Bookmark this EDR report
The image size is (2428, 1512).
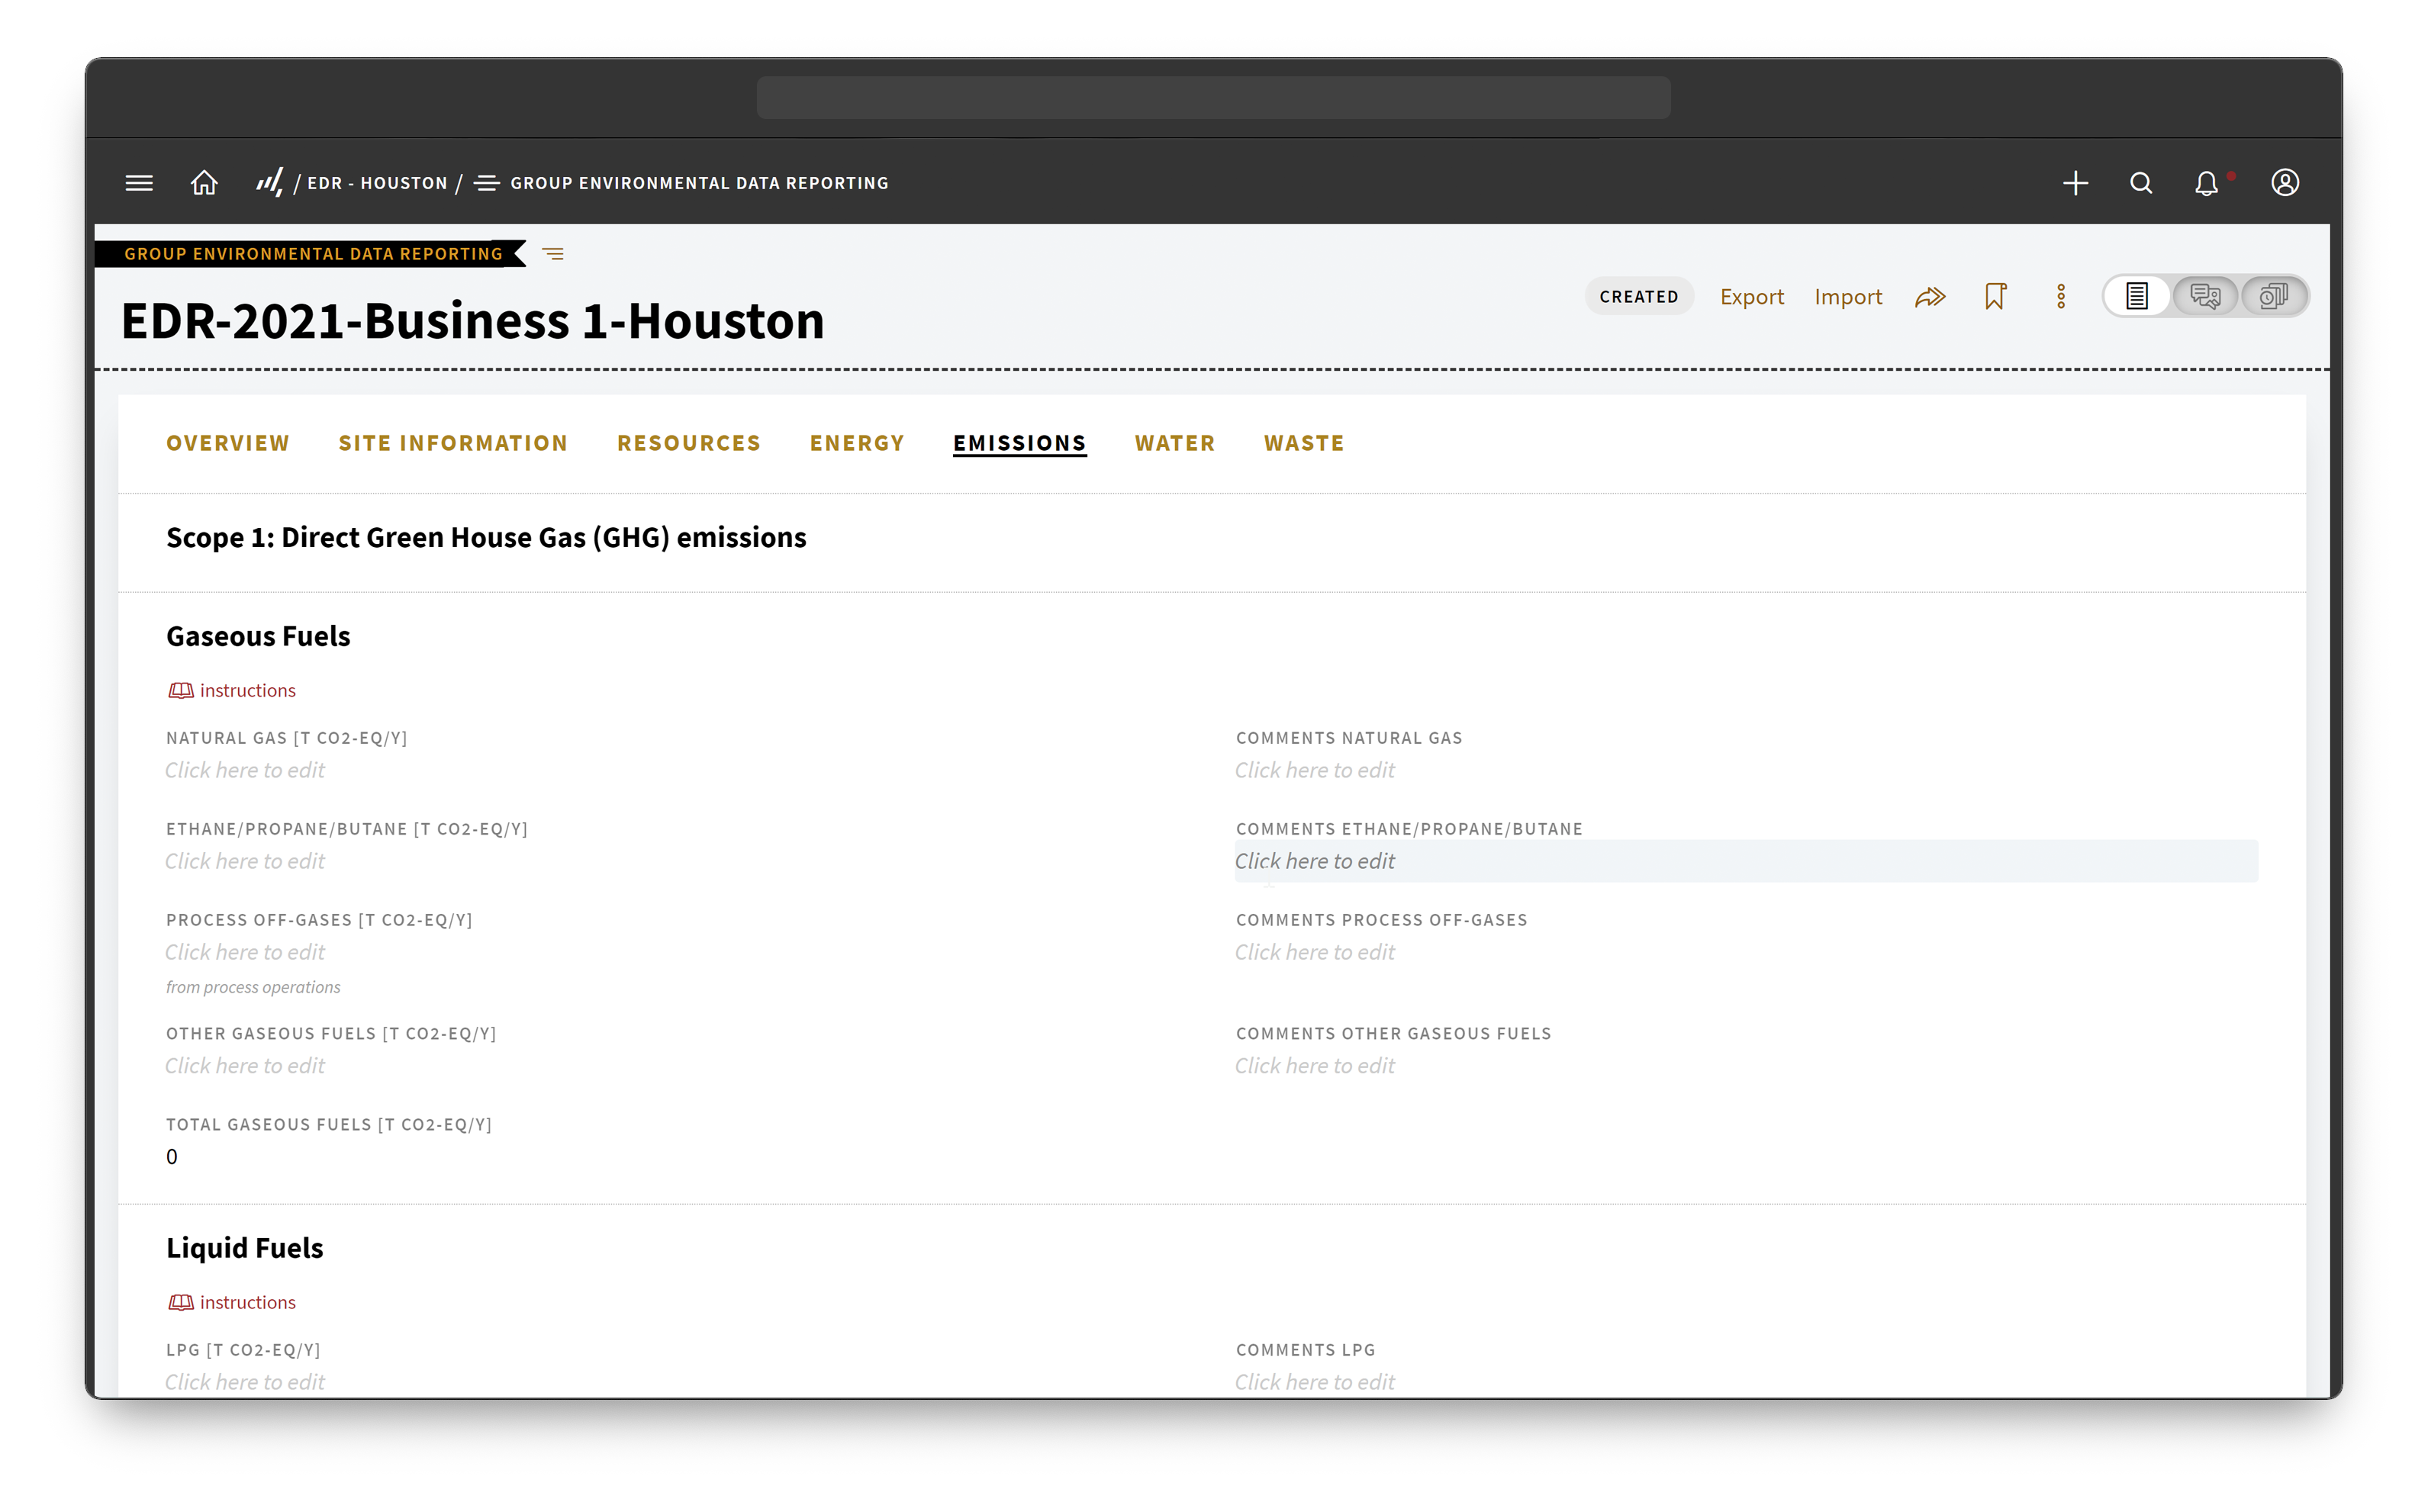click(x=1995, y=296)
